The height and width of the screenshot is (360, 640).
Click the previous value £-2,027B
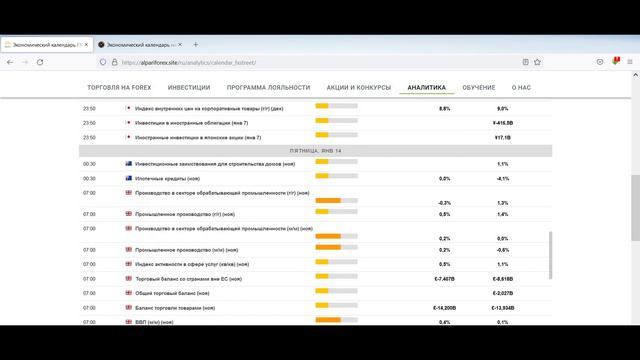pyautogui.click(x=502, y=293)
